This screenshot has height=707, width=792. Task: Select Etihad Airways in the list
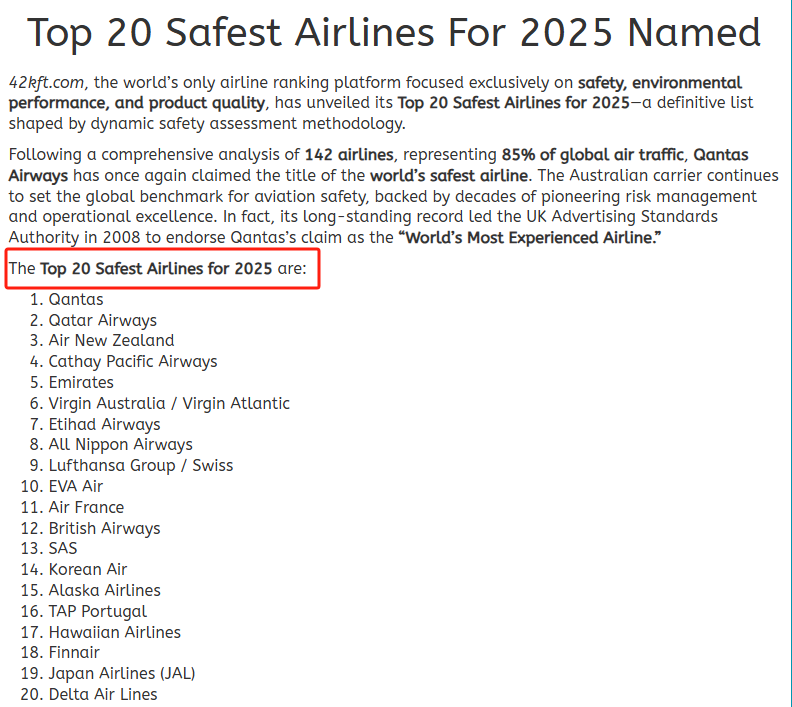104,425
